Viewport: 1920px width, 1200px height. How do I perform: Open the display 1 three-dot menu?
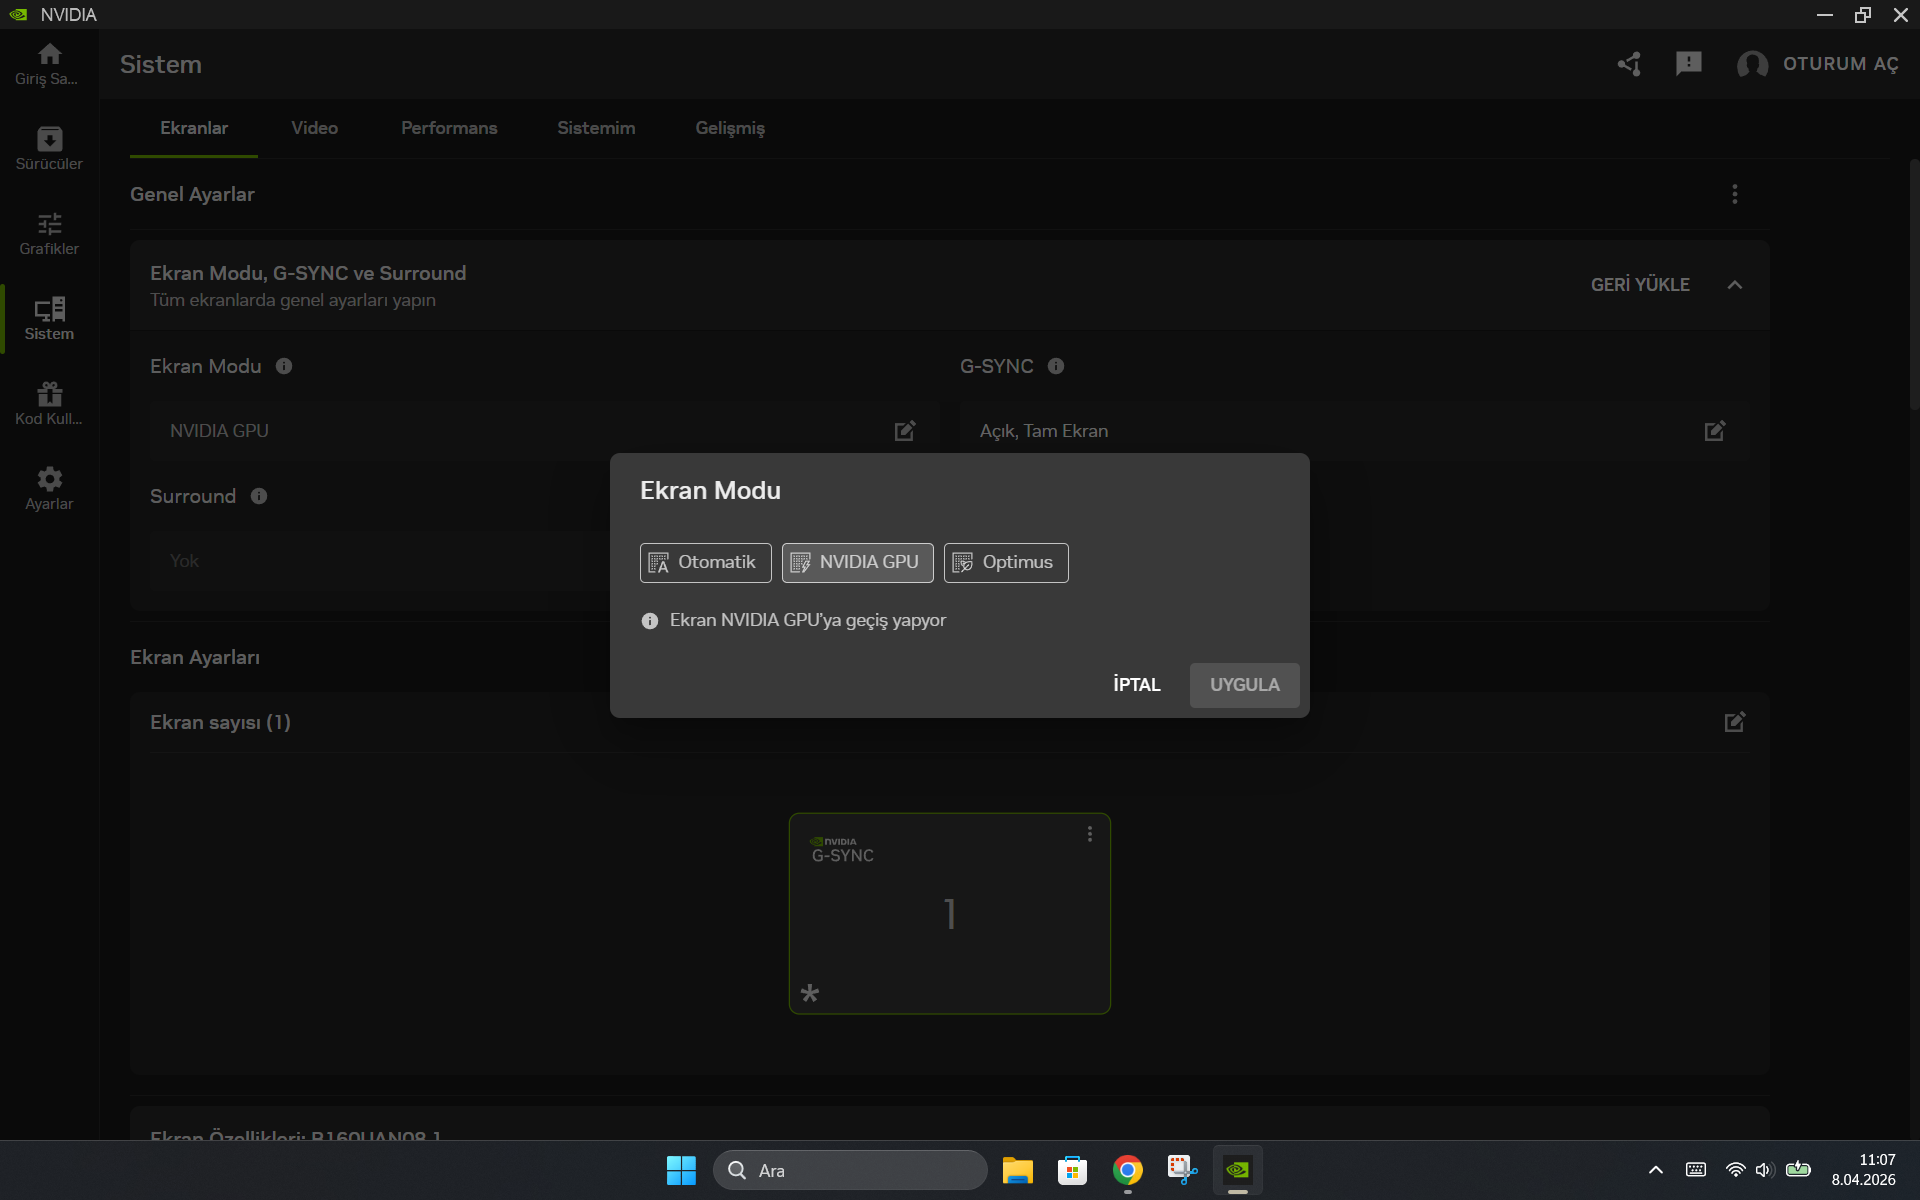1090,834
